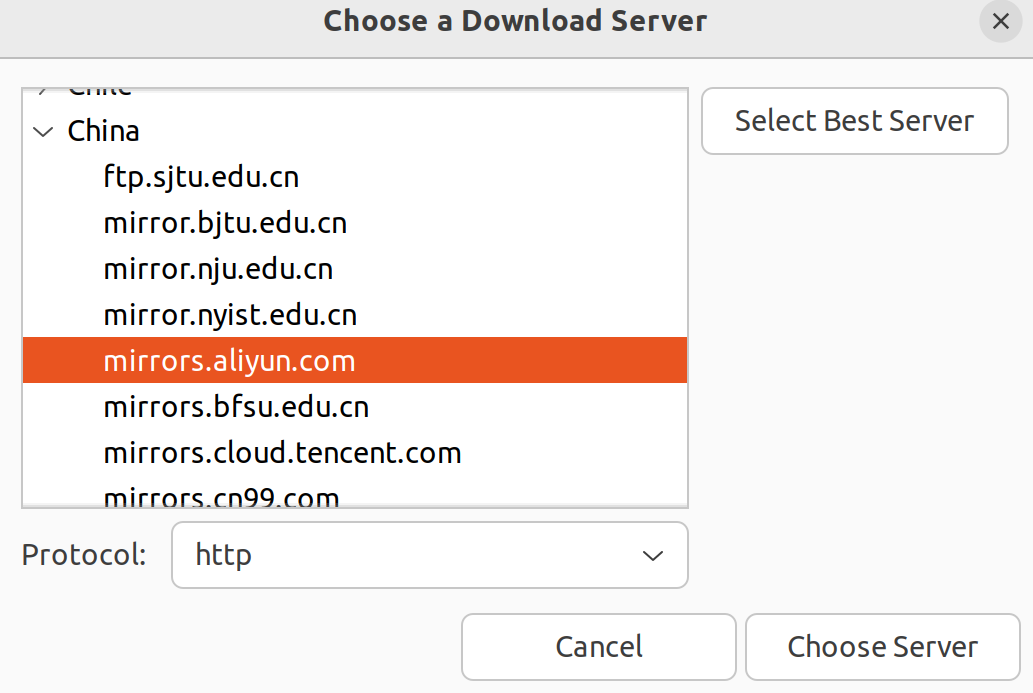
Task: Expand the partially visible country above China
Action: [43, 91]
